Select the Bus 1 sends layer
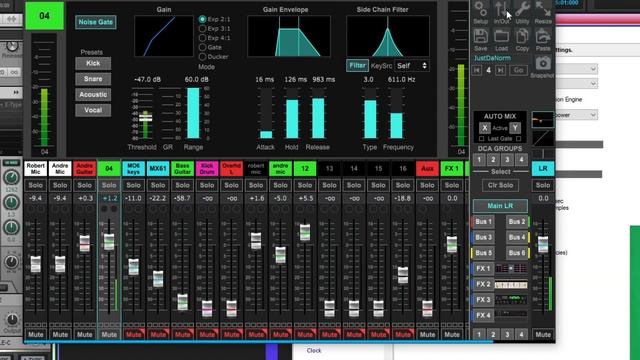 point(483,222)
